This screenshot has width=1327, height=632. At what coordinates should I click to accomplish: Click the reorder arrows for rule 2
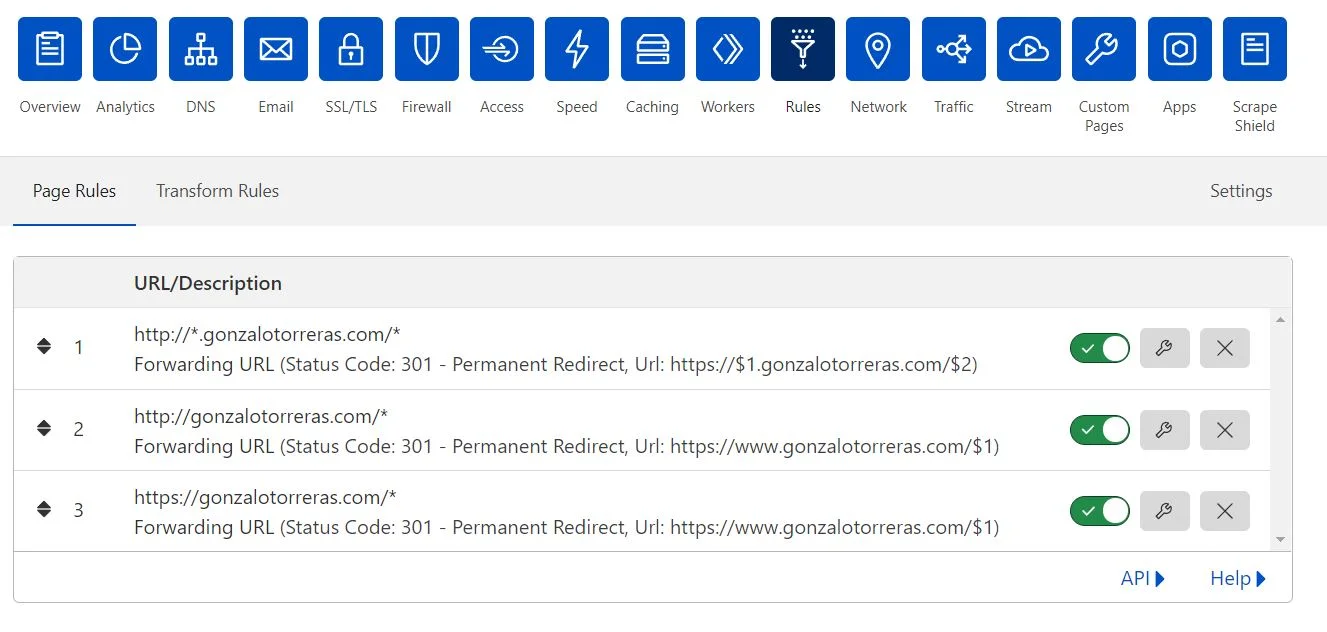[44, 428]
